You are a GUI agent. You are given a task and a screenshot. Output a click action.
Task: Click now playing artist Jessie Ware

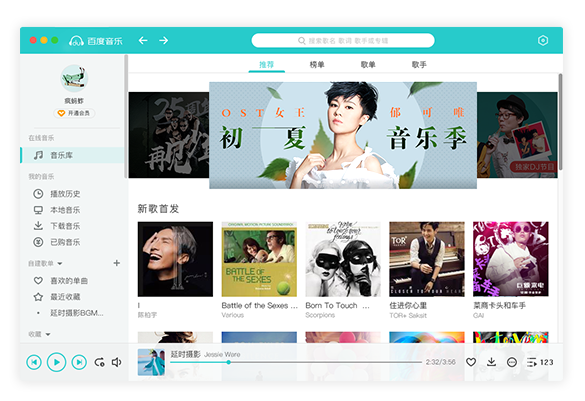pos(222,354)
